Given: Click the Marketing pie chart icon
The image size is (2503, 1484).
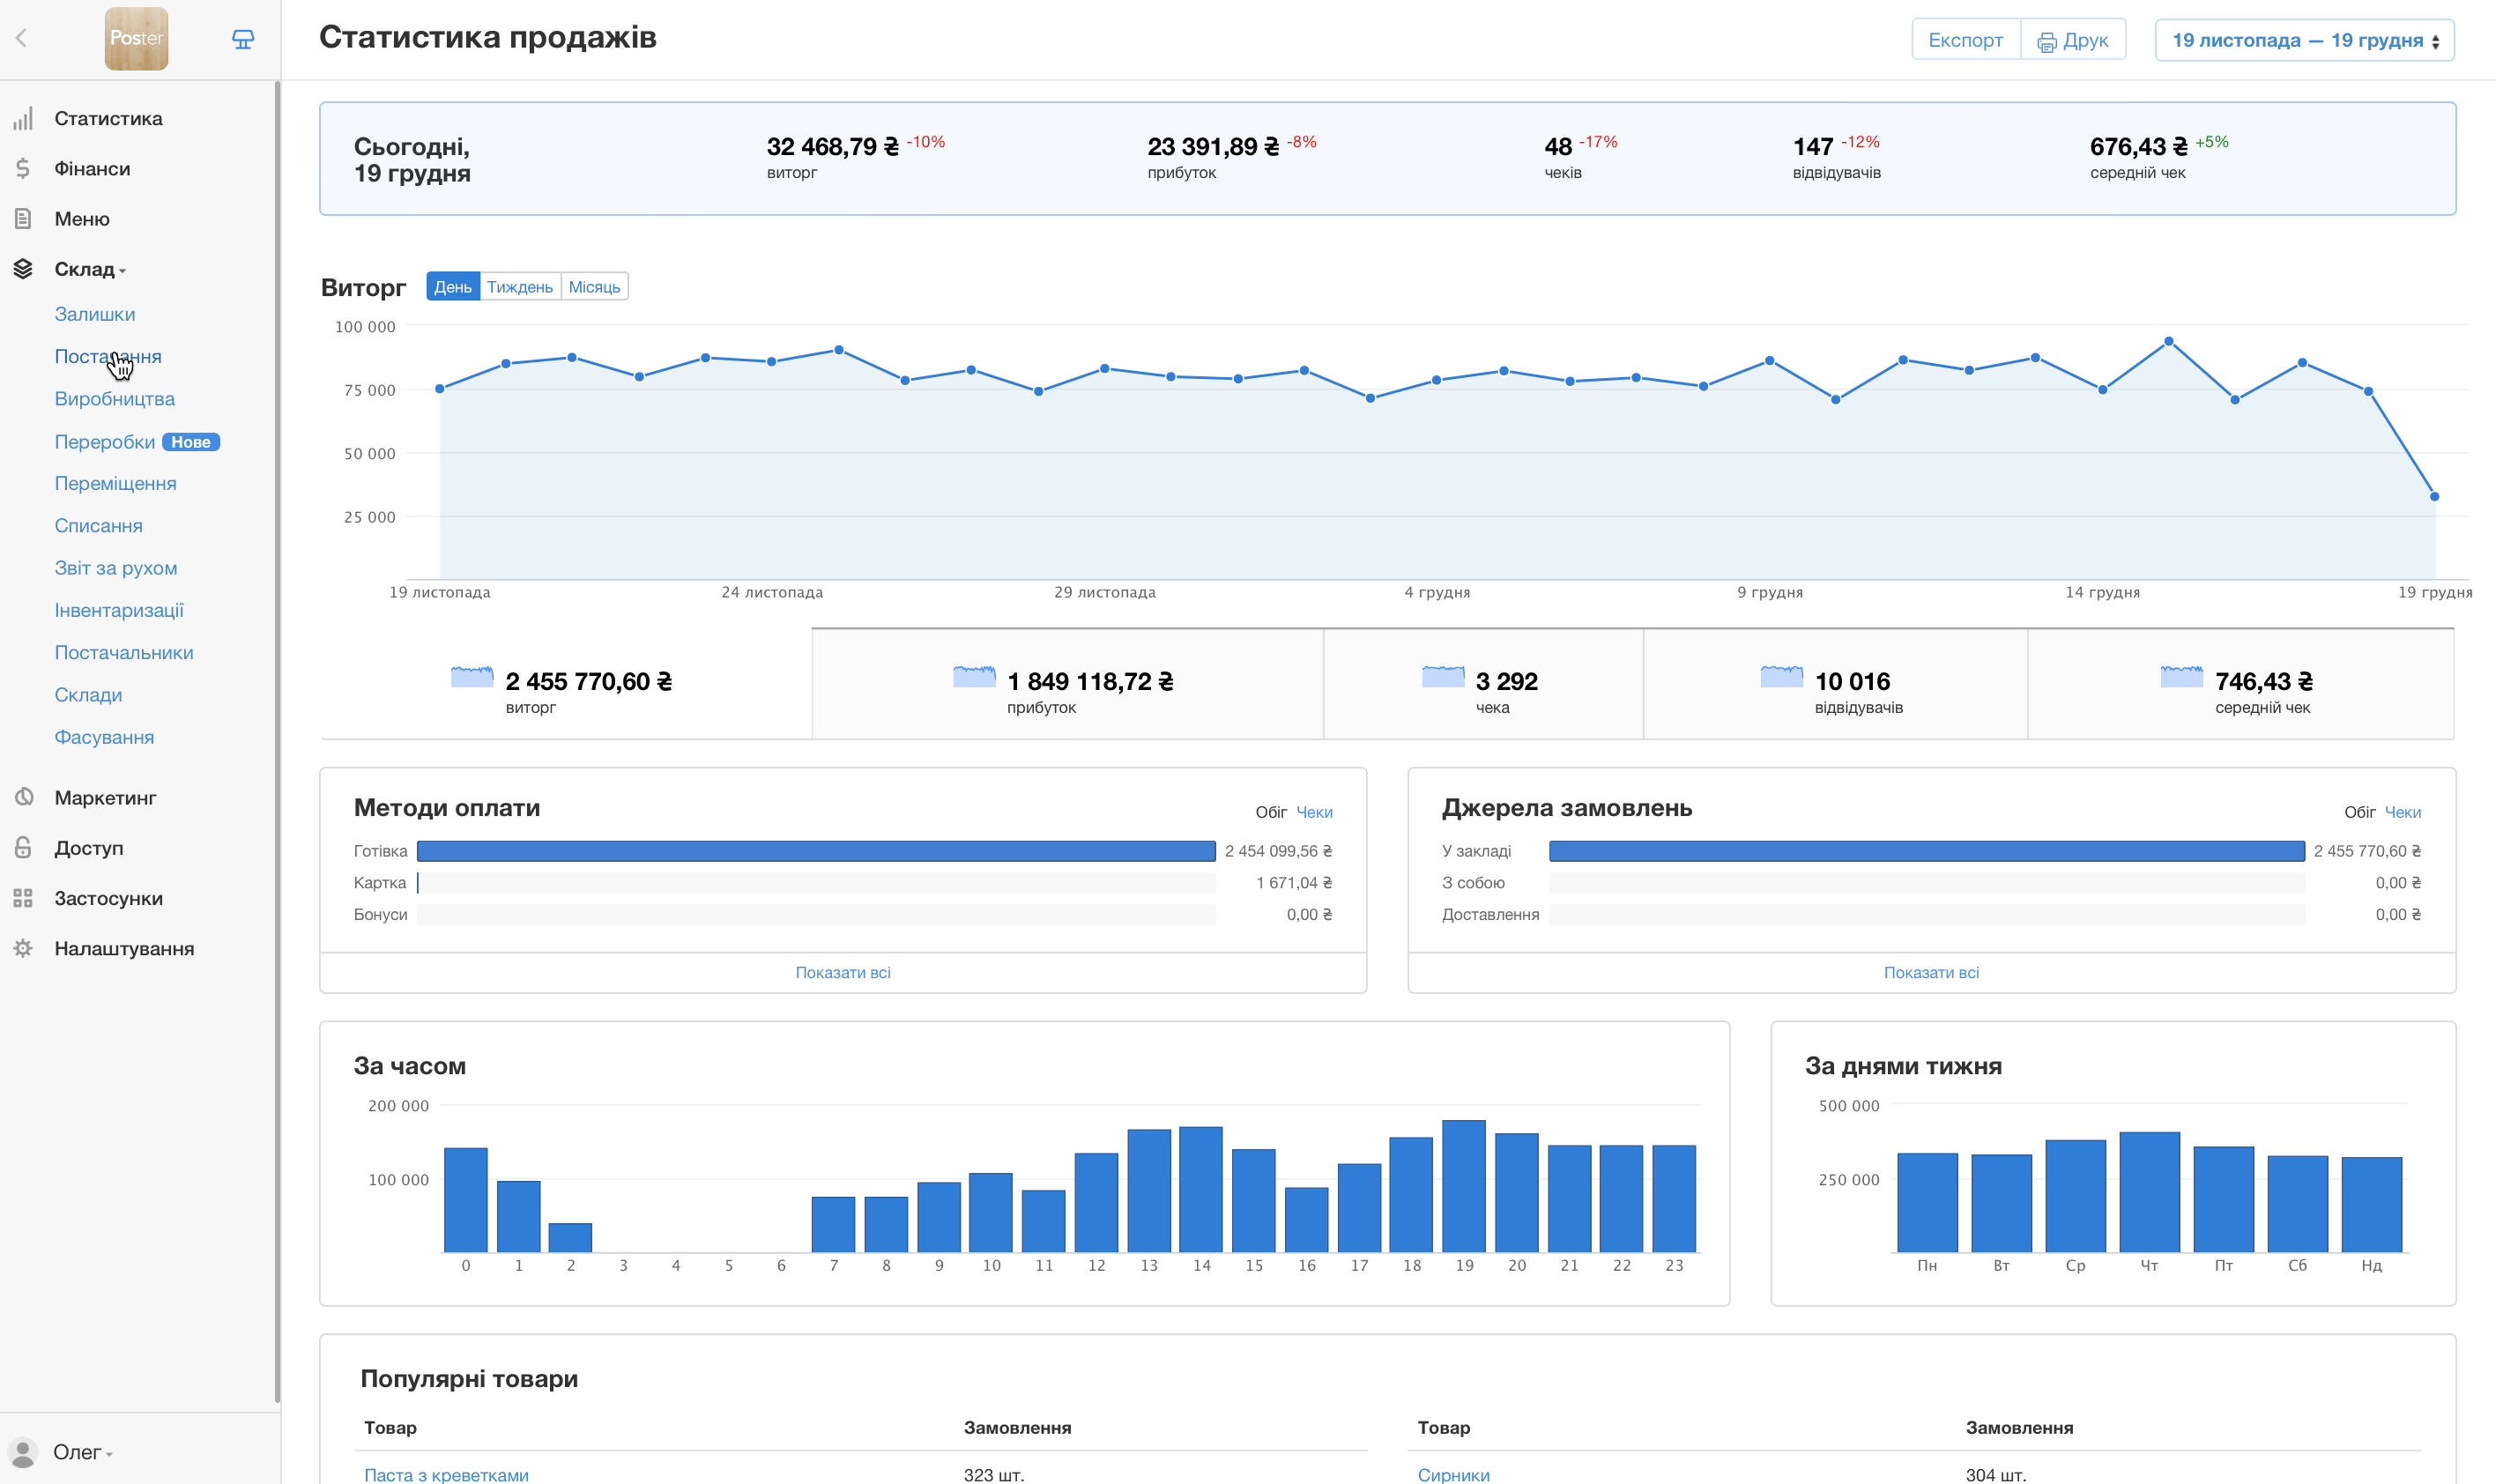Looking at the screenshot, I should pos(23,798).
